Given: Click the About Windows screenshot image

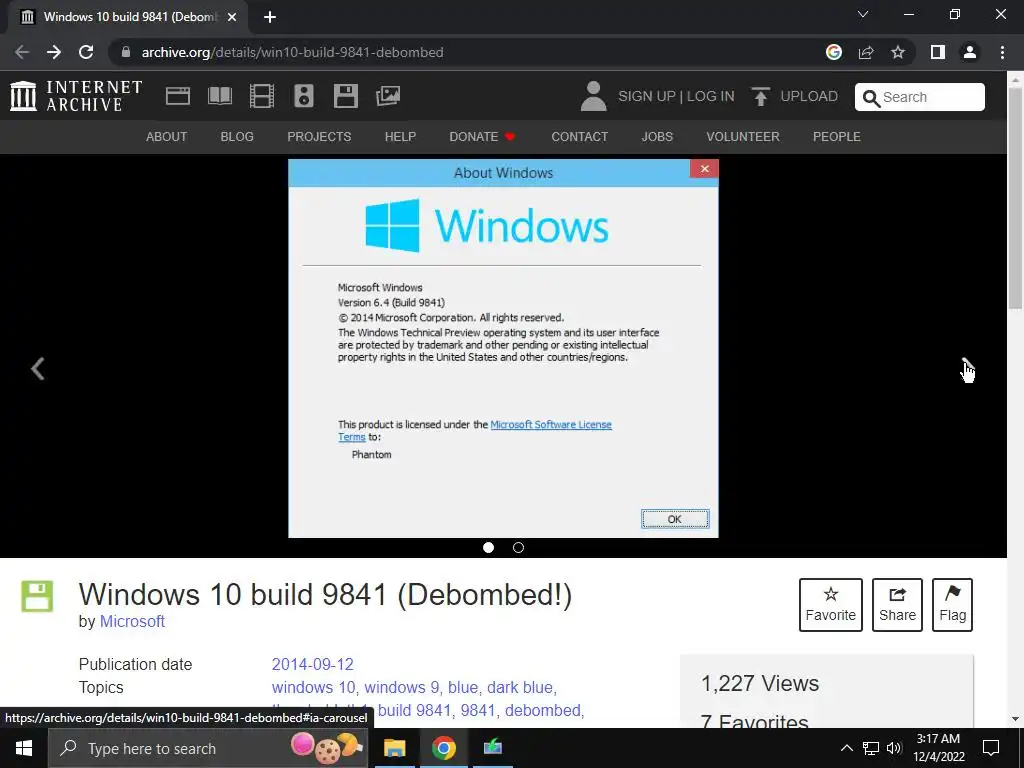Looking at the screenshot, I should pos(504,349).
